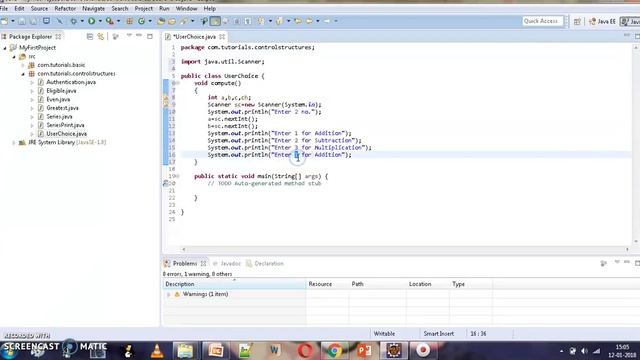Viewport: 640px width, 360px height.
Task: Open the Opera browser taskbar icon
Action: click(x=304, y=351)
